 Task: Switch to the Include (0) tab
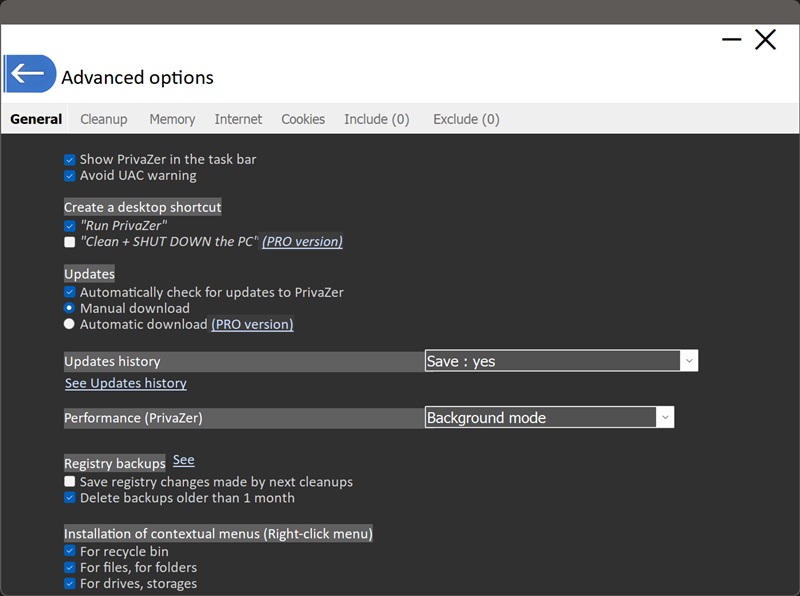[x=377, y=119]
